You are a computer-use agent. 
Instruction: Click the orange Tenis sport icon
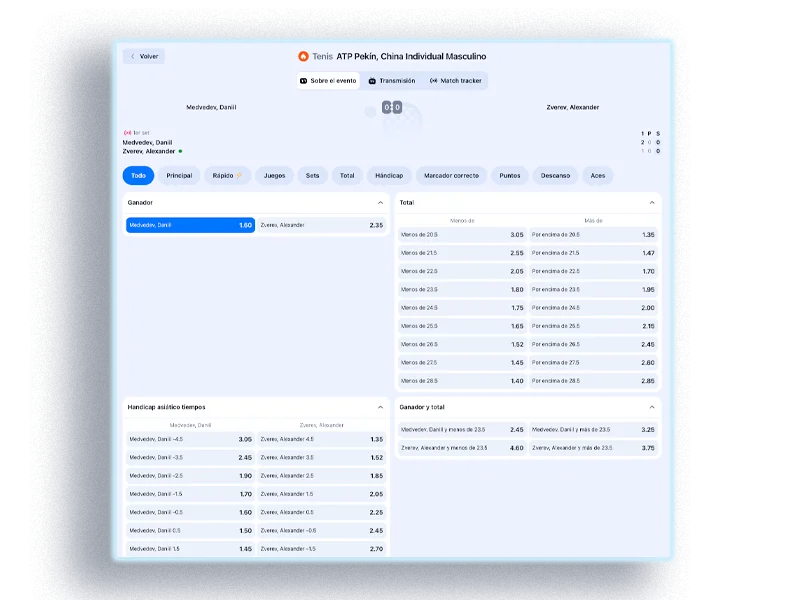[x=303, y=57]
